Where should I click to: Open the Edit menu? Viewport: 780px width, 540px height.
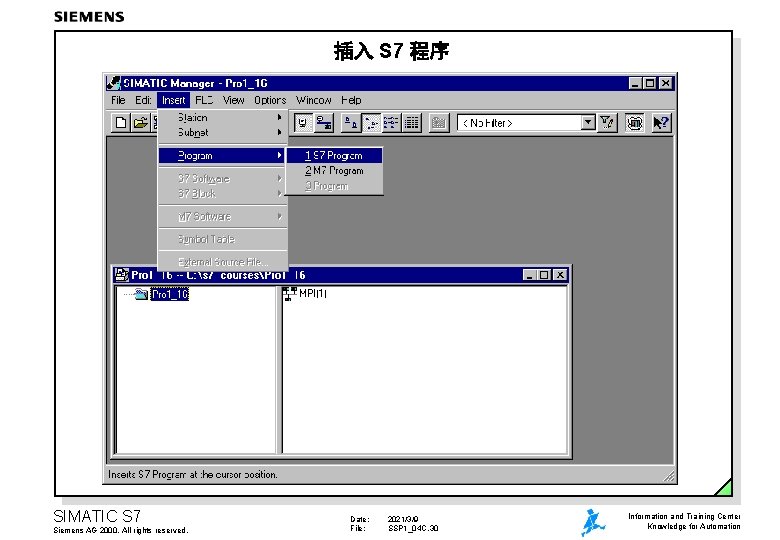[143, 100]
